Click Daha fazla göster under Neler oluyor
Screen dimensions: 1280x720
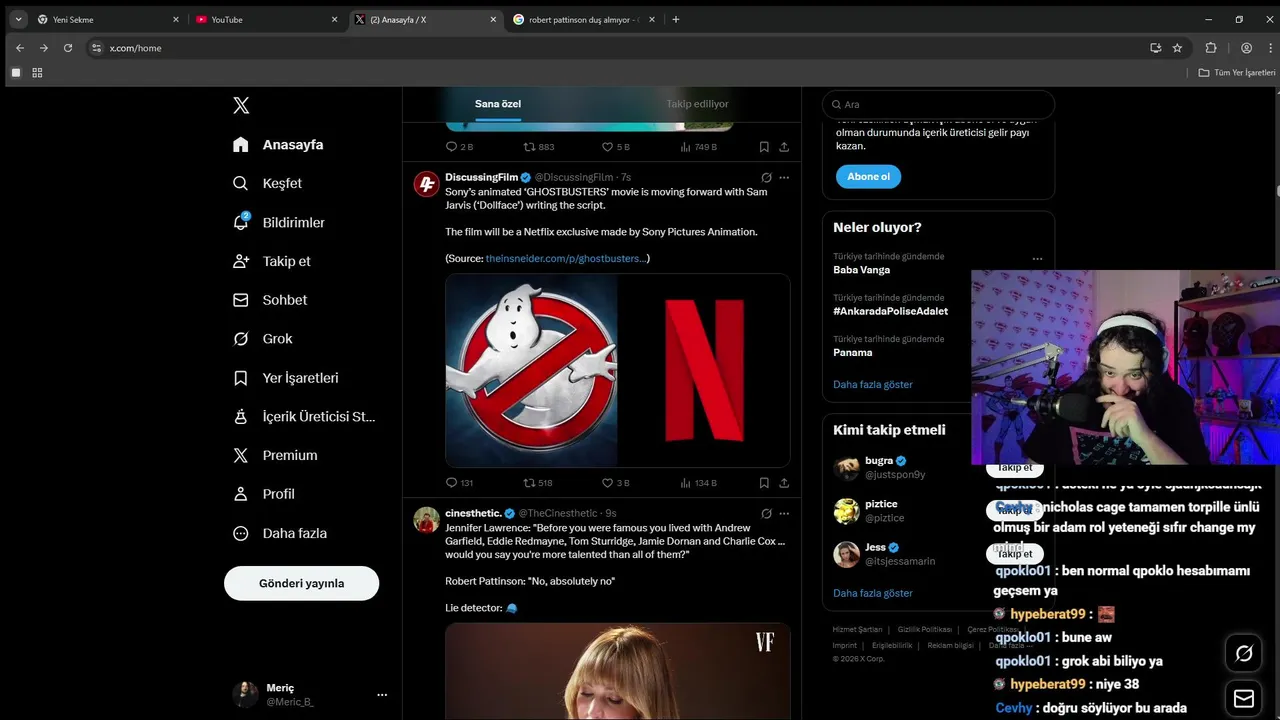click(873, 384)
